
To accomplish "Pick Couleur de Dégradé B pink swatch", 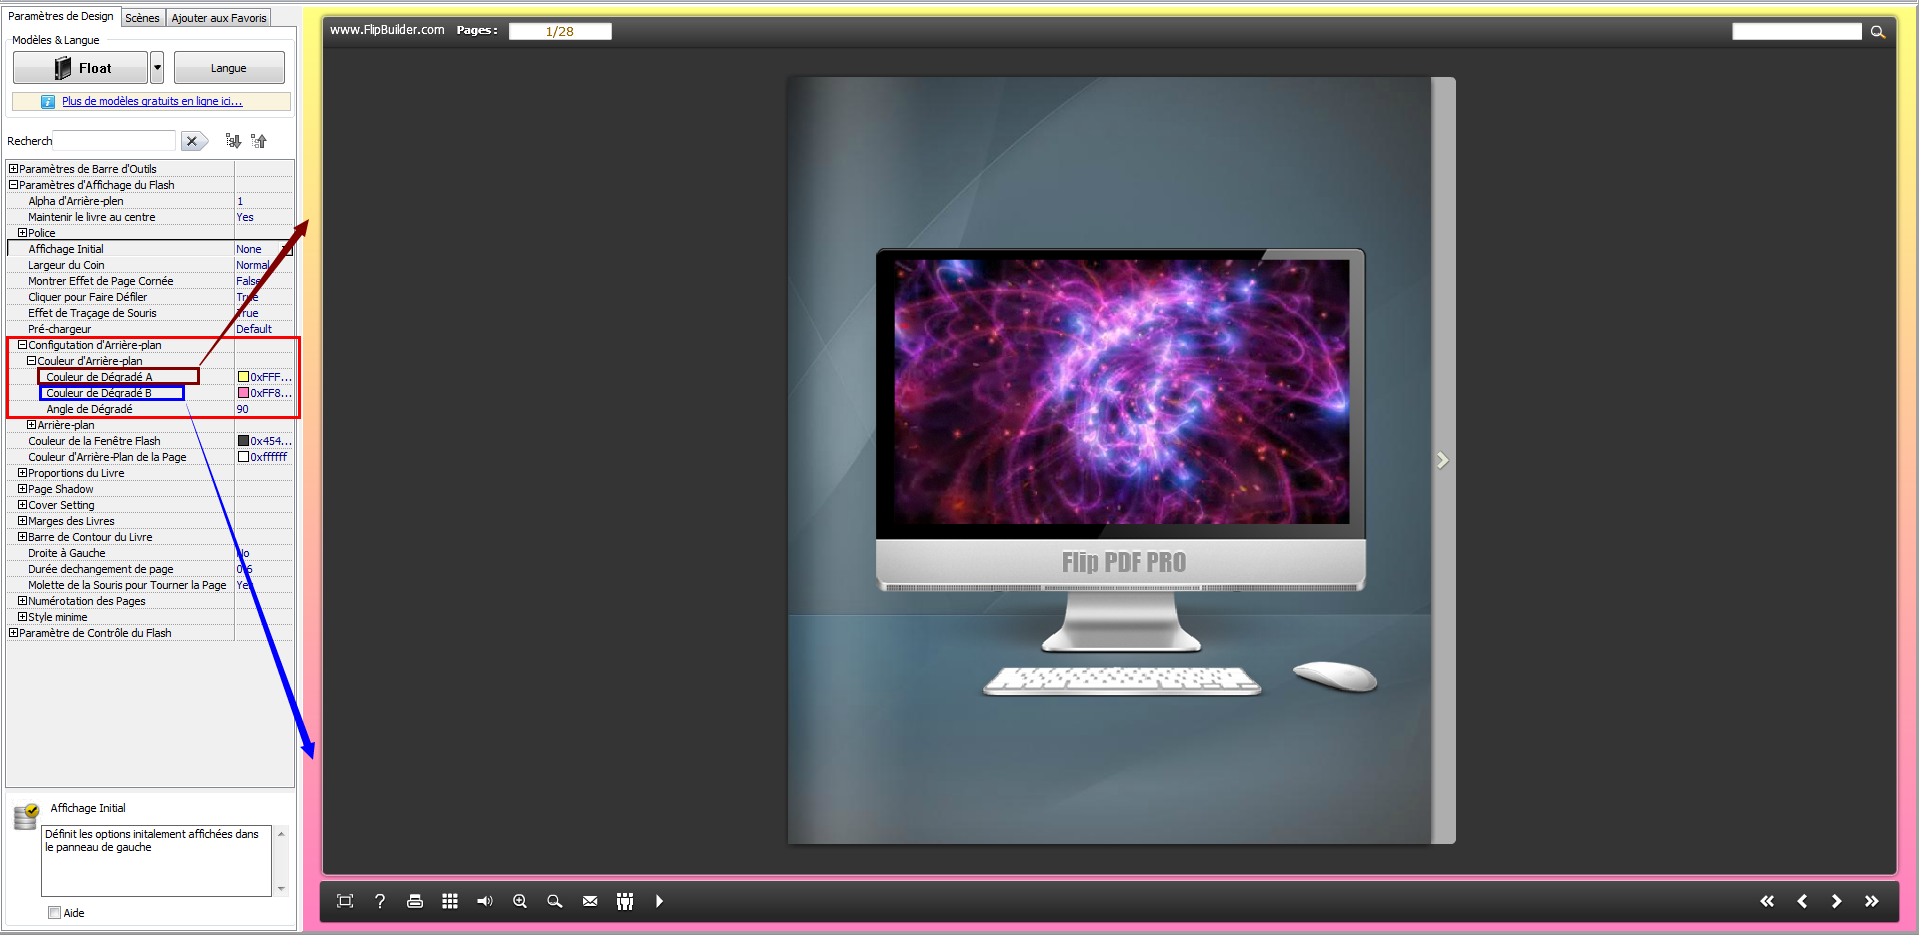I will (243, 393).
